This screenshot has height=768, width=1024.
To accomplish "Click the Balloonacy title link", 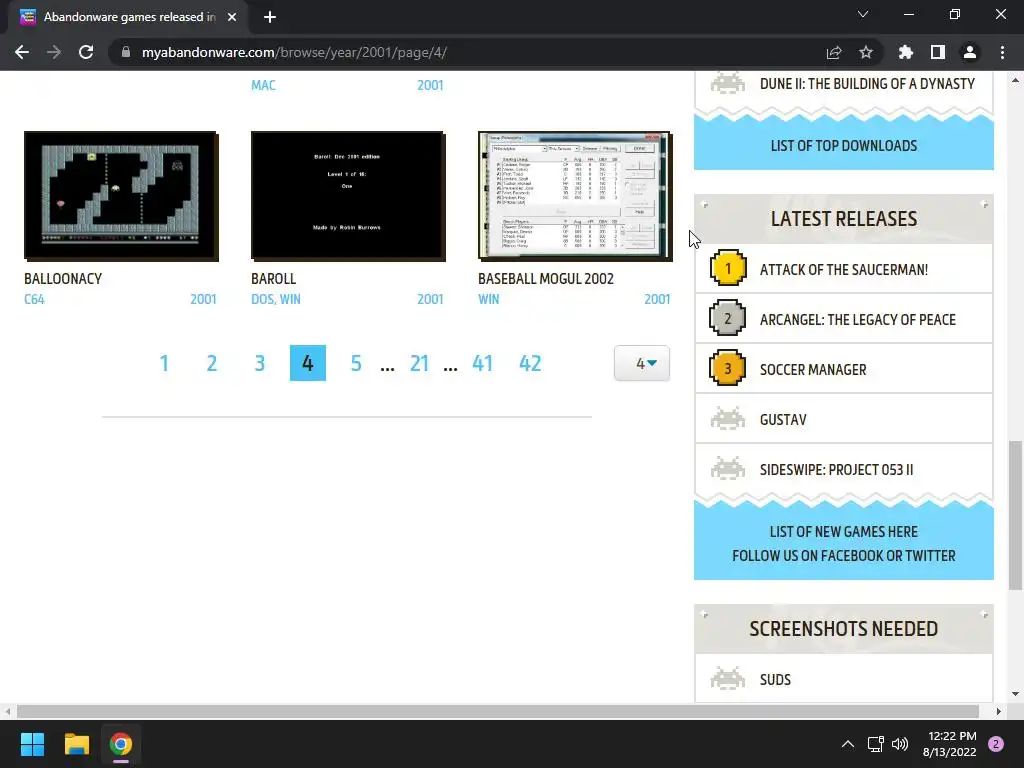I will tap(63, 279).
